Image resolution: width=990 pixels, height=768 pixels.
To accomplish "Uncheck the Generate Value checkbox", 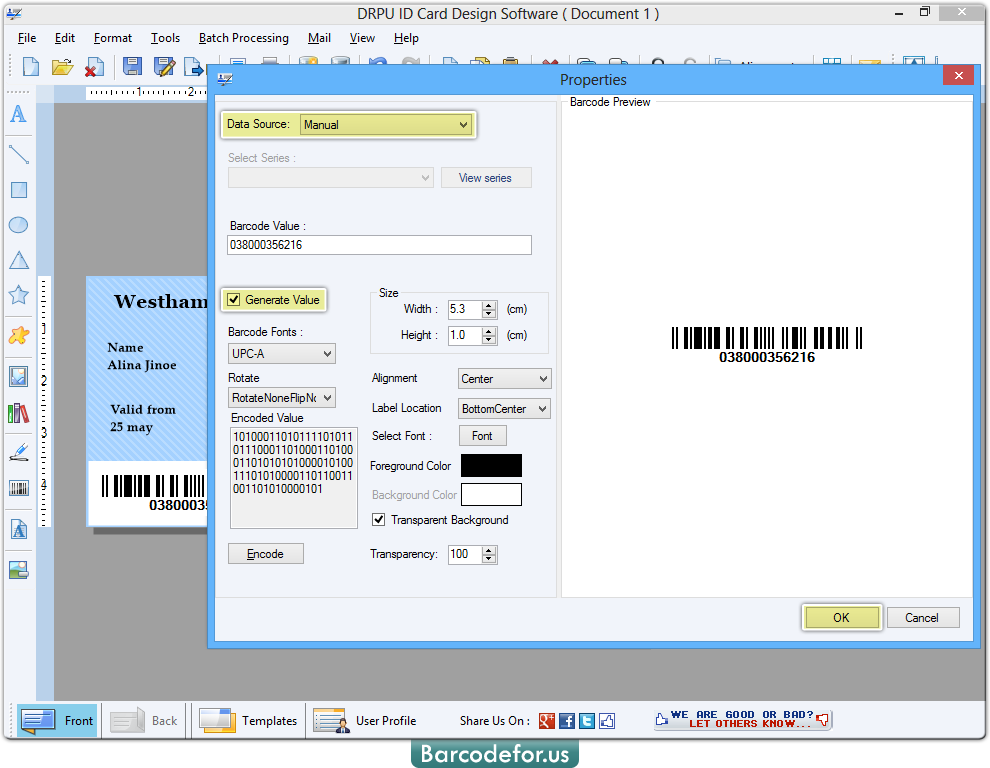I will (232, 299).
